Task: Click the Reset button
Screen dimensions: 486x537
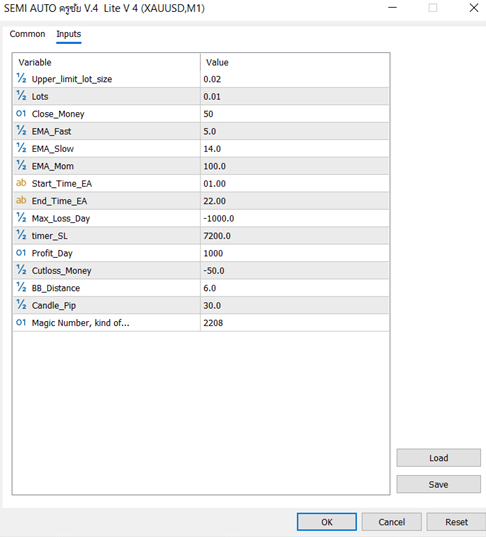Action: tap(456, 522)
